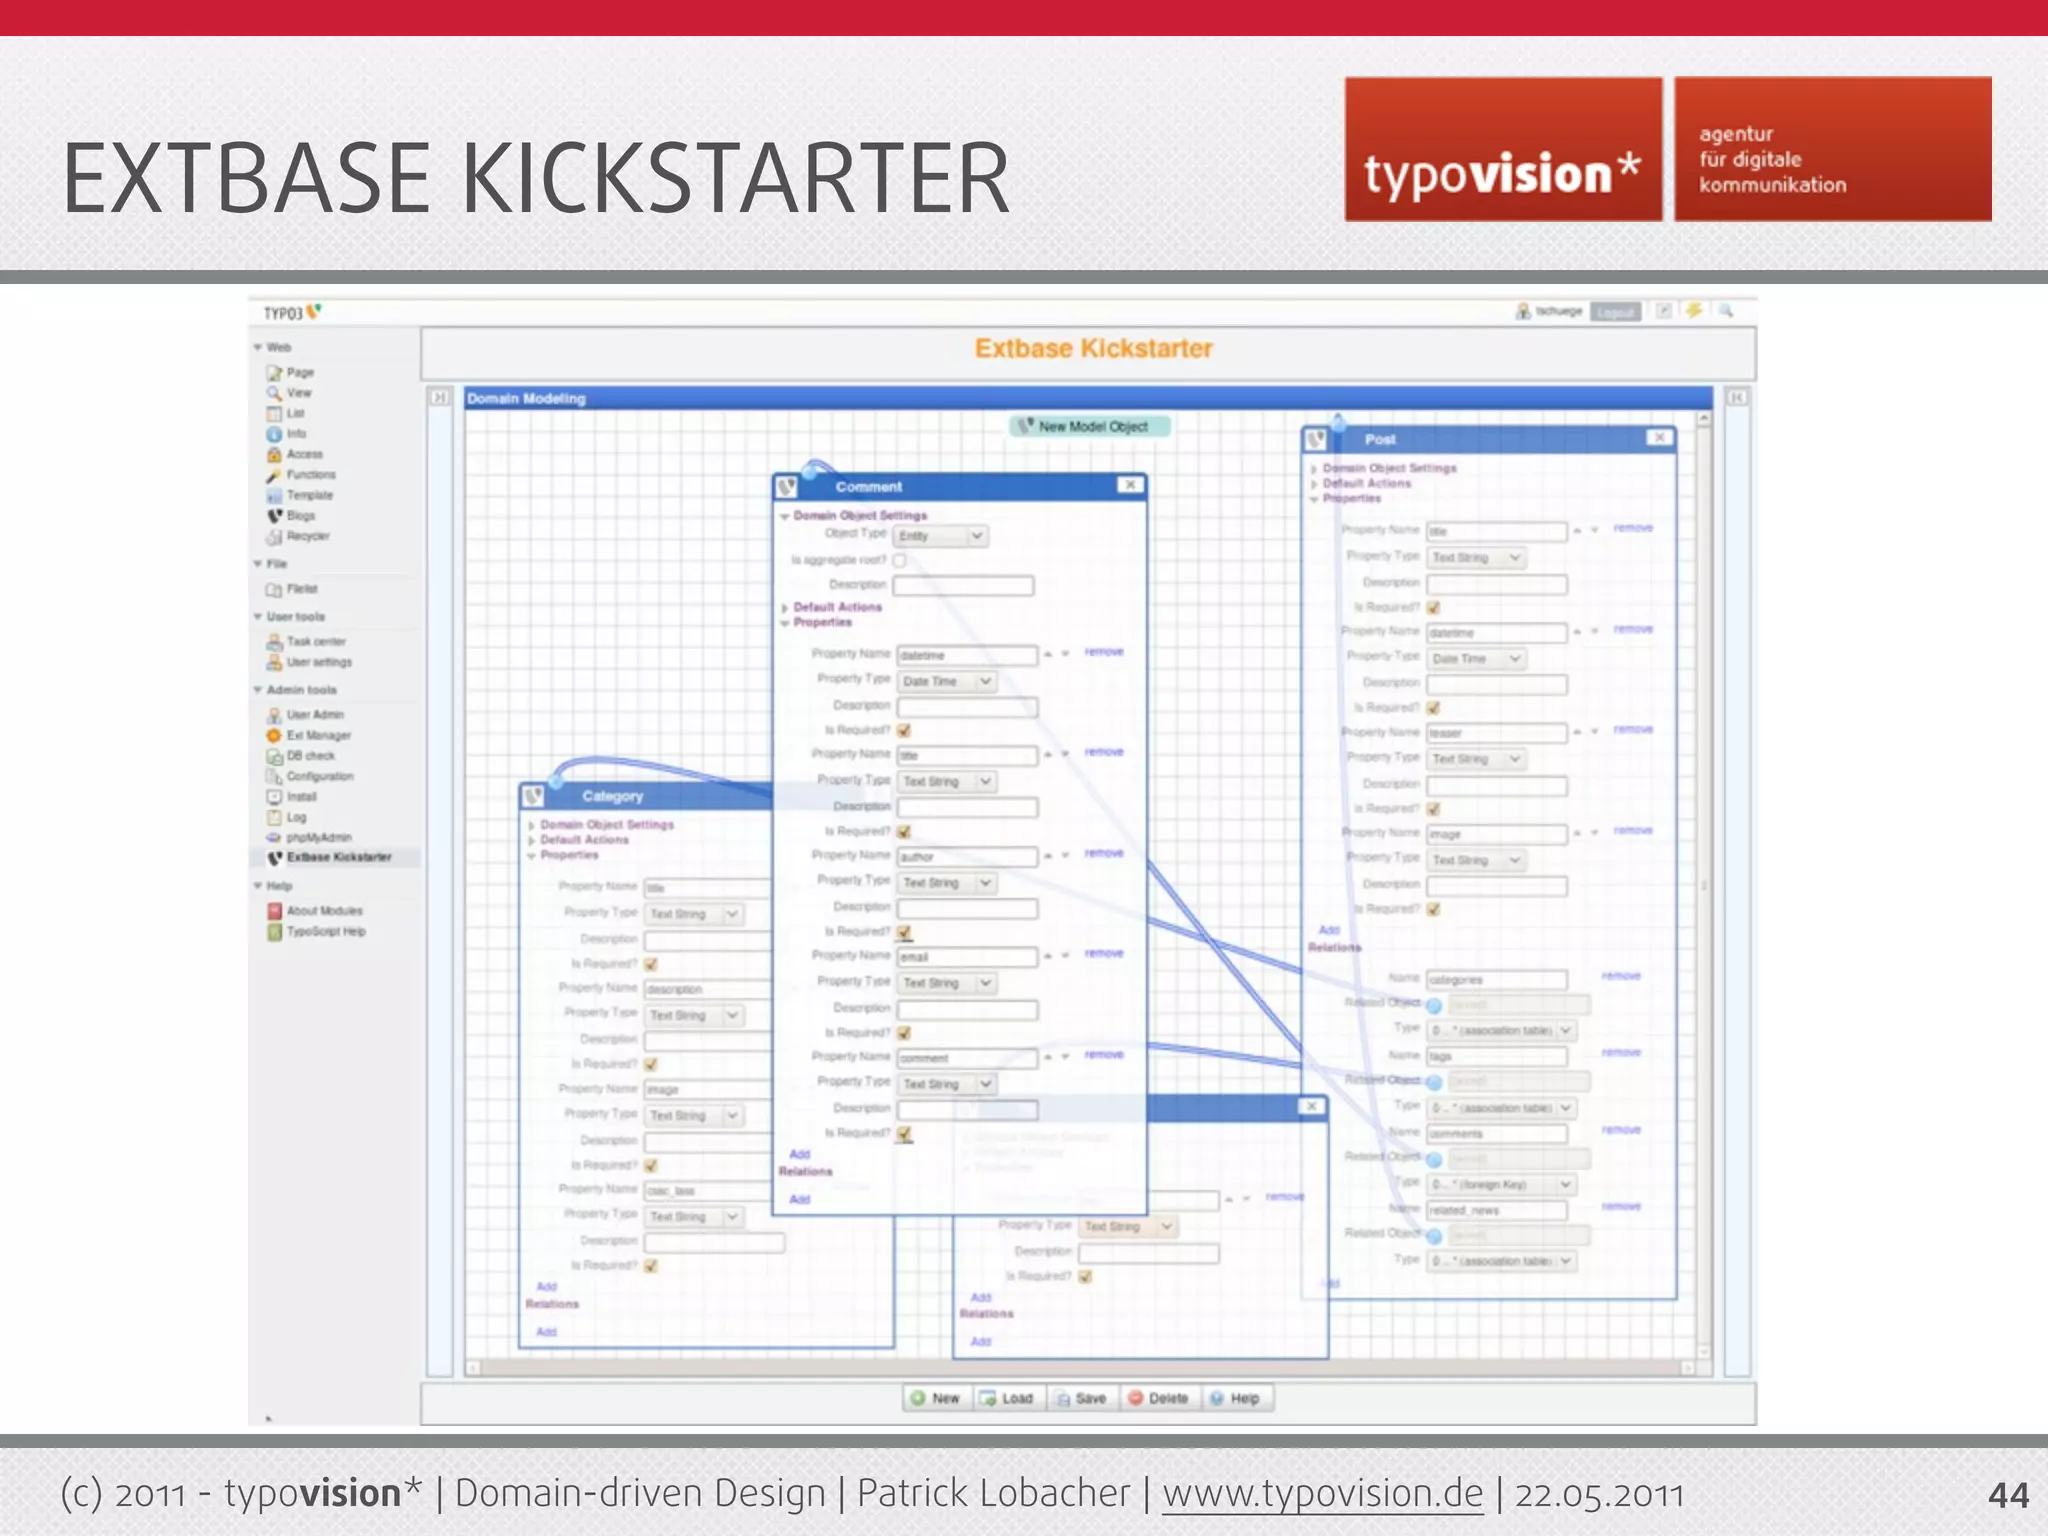Open the Filelist module
The height and width of the screenshot is (1536, 2048).
tap(292, 589)
